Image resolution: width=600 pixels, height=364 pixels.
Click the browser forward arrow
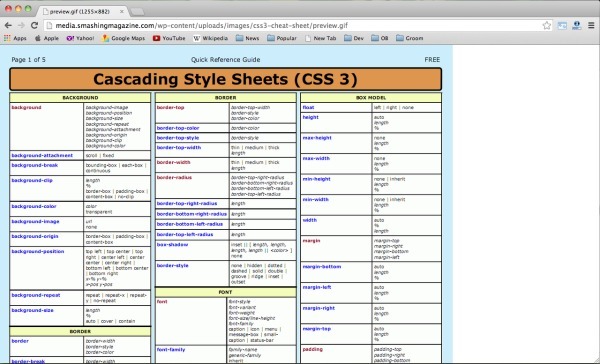(21, 26)
